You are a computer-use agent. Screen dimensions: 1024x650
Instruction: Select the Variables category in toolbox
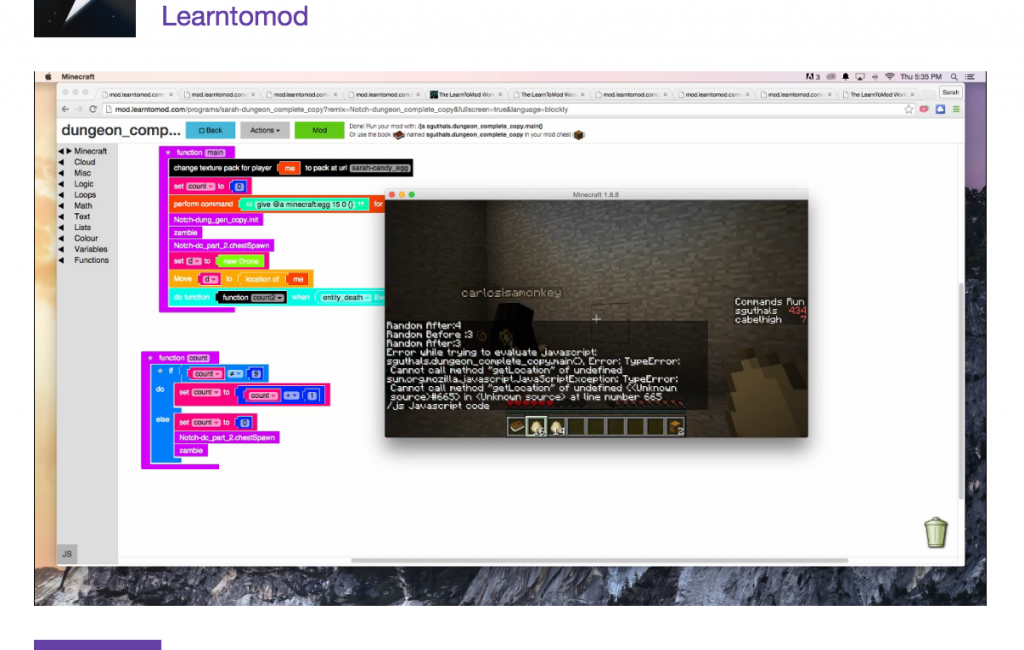pyautogui.click(x=90, y=249)
